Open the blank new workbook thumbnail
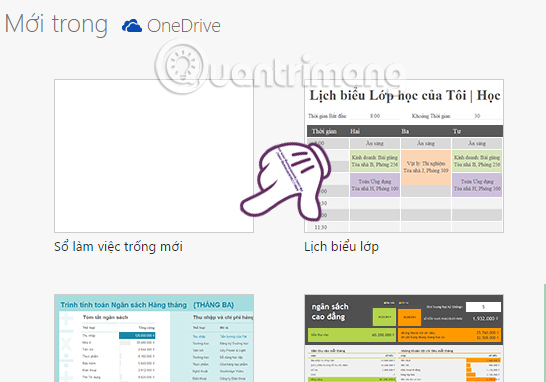This screenshot has width=546, height=382. tap(154, 156)
